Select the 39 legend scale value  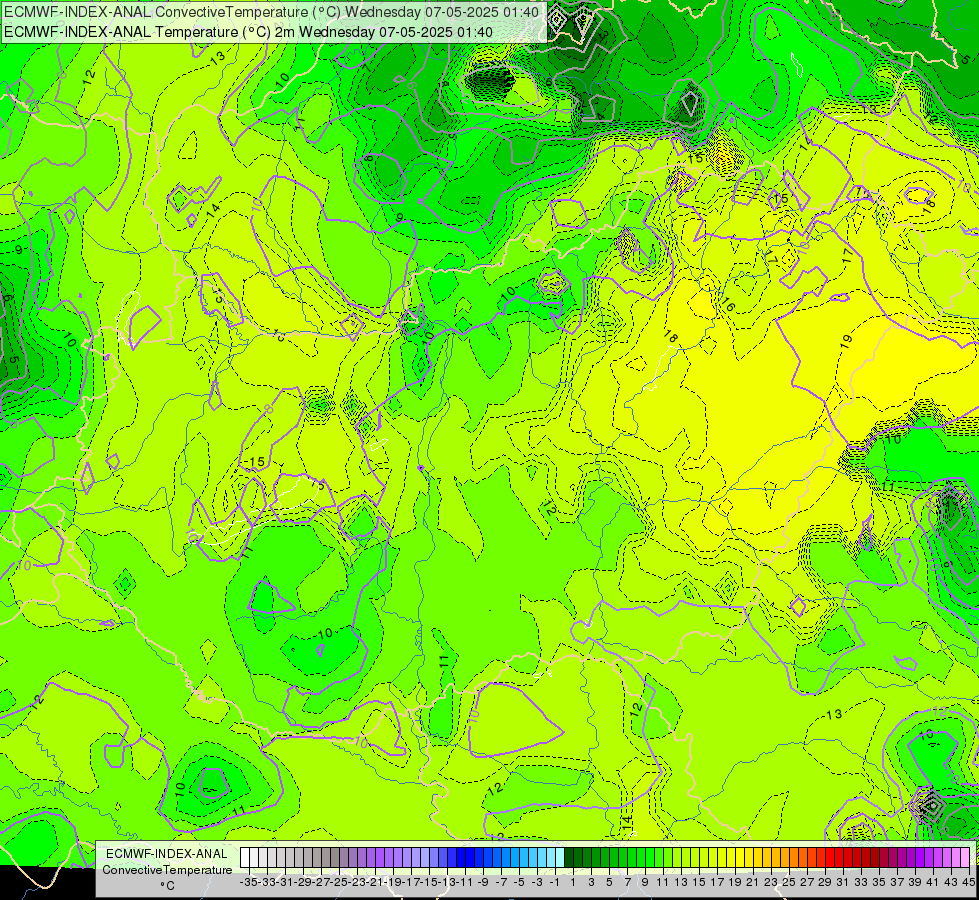point(915,882)
